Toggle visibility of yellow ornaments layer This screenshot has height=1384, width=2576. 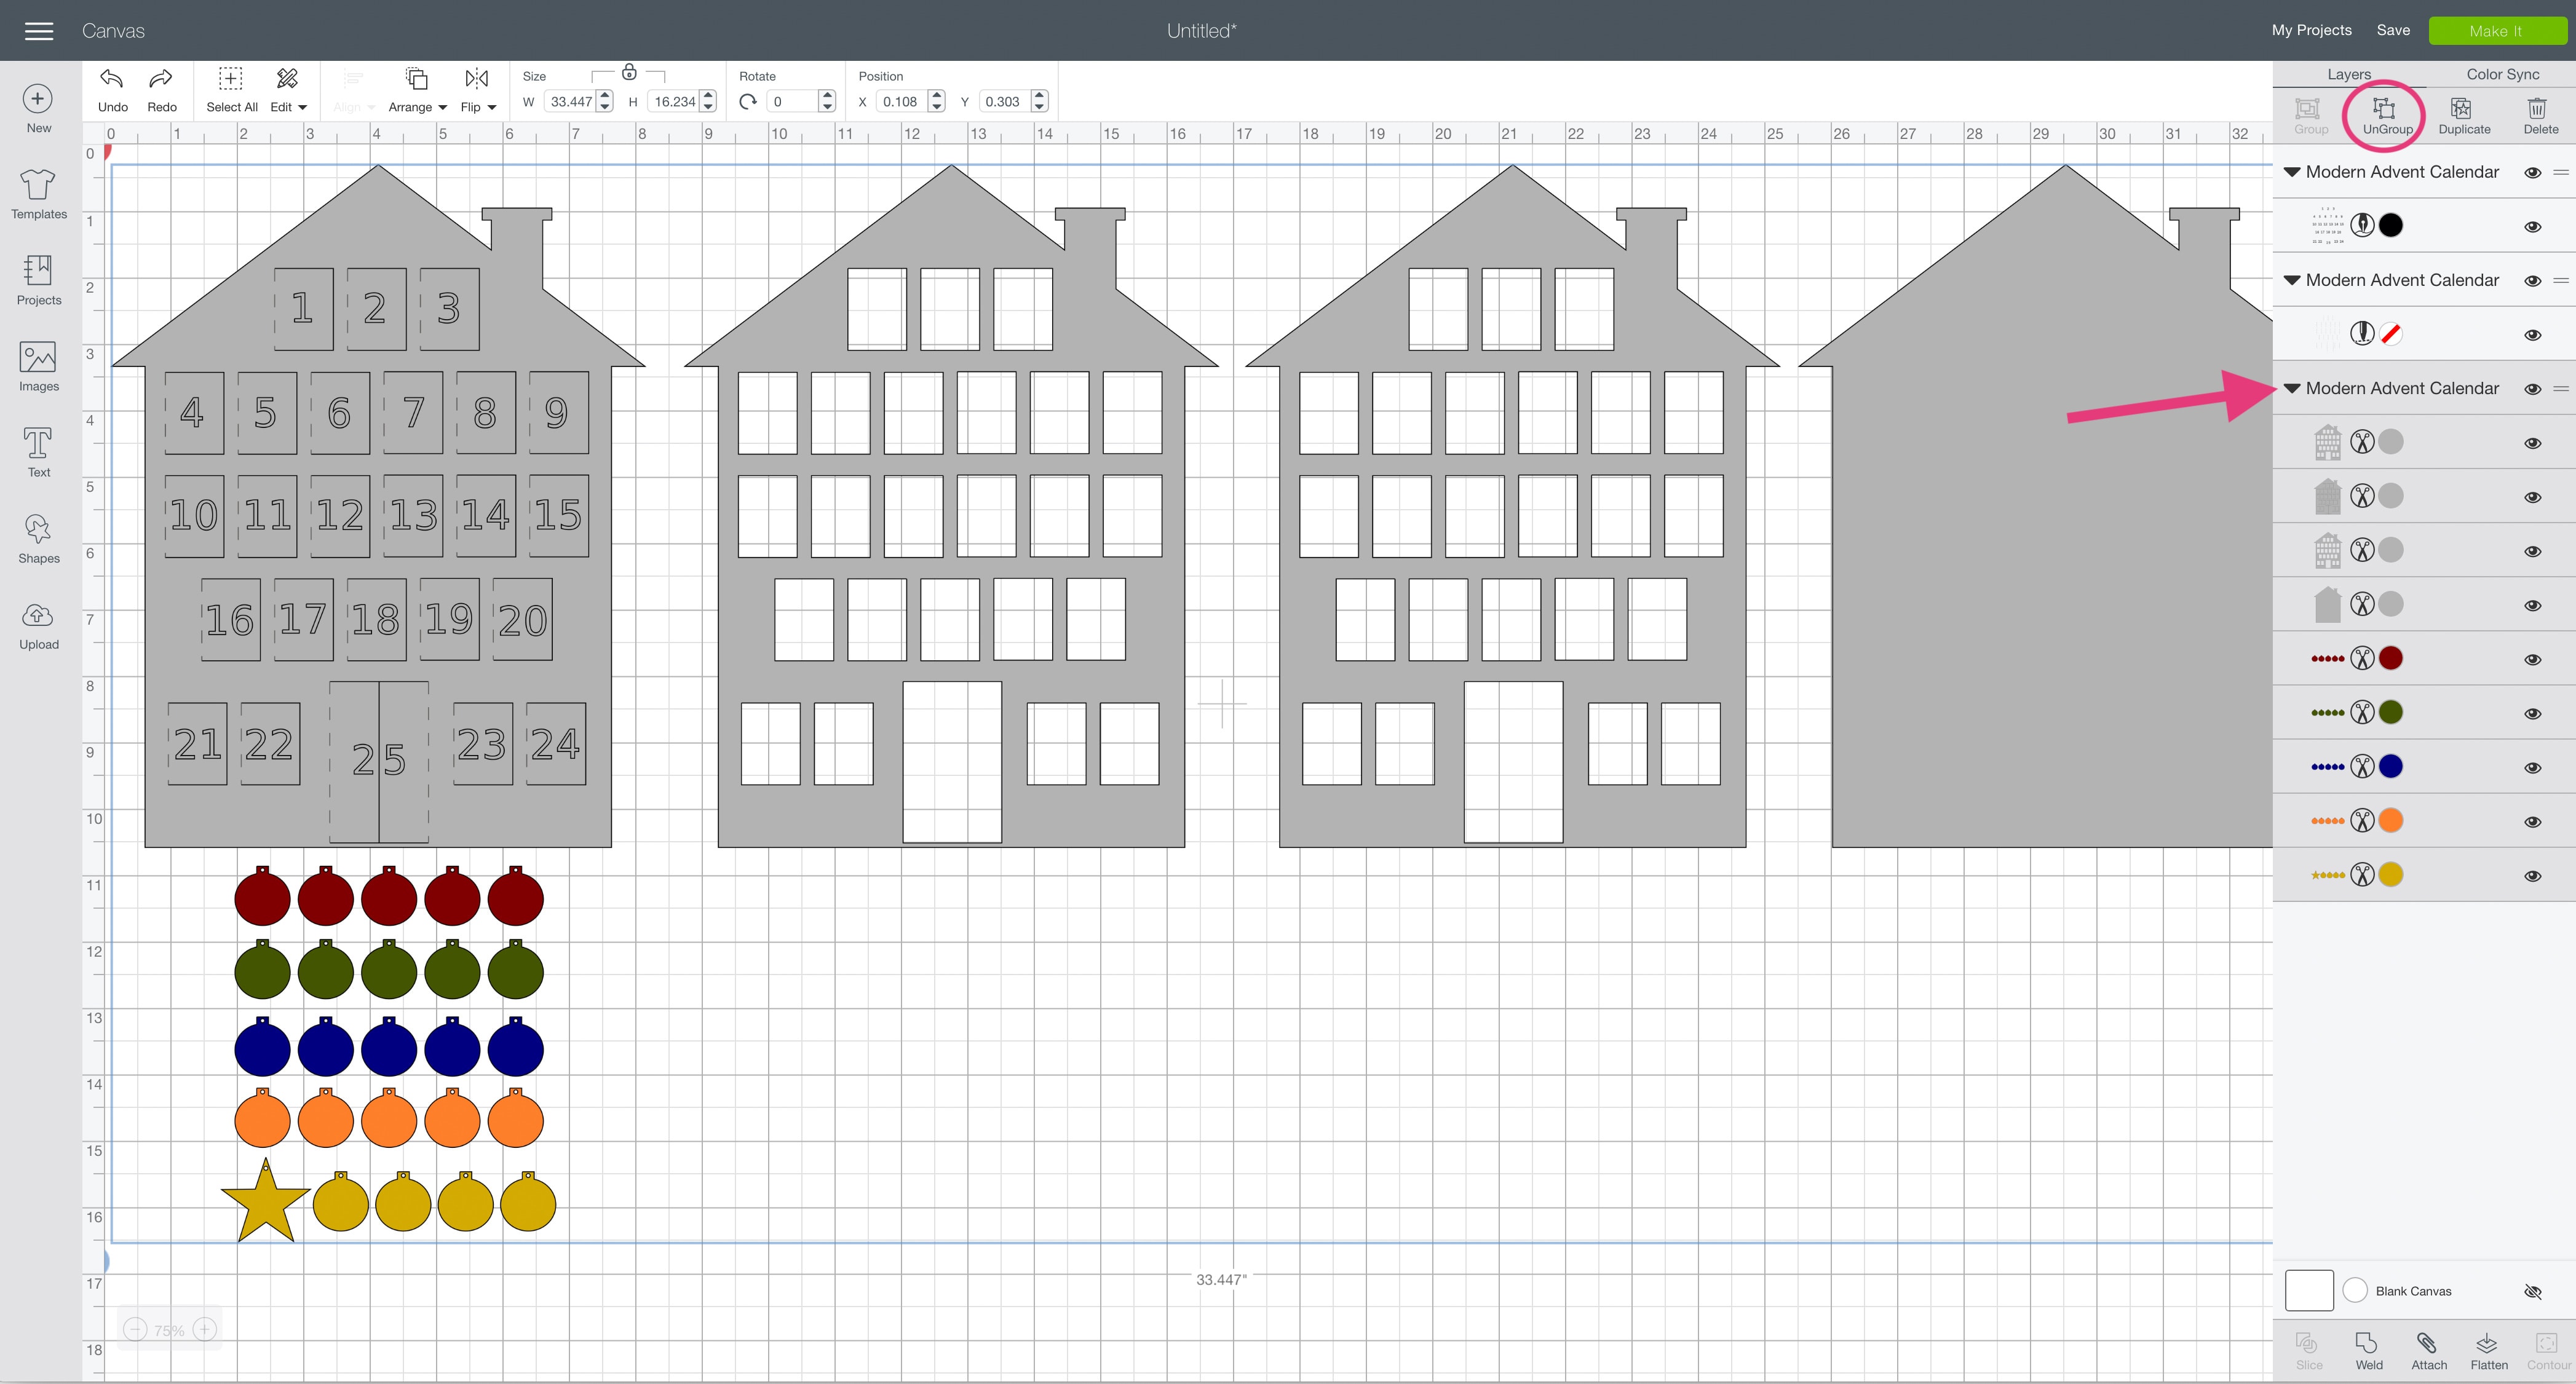click(2533, 876)
